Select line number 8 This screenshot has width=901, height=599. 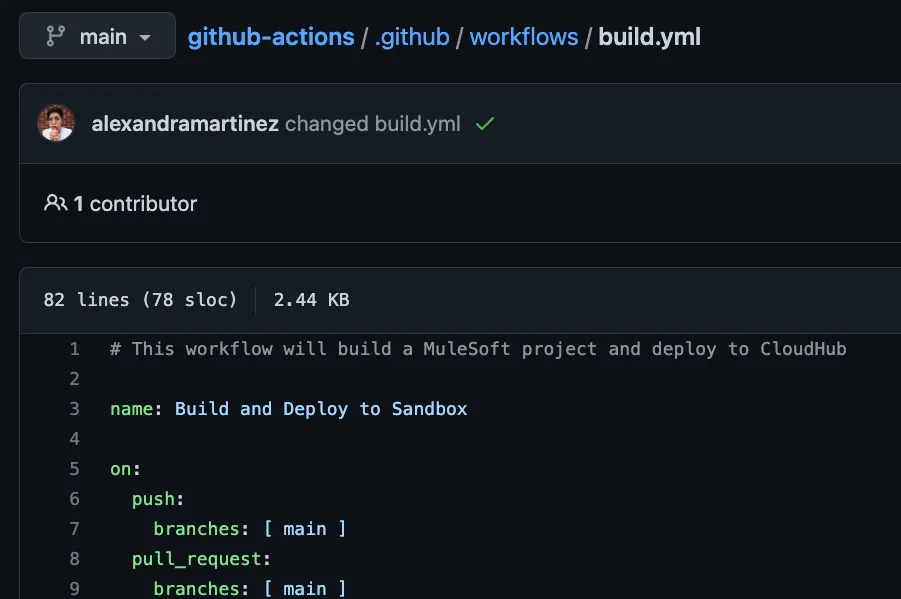point(74,558)
